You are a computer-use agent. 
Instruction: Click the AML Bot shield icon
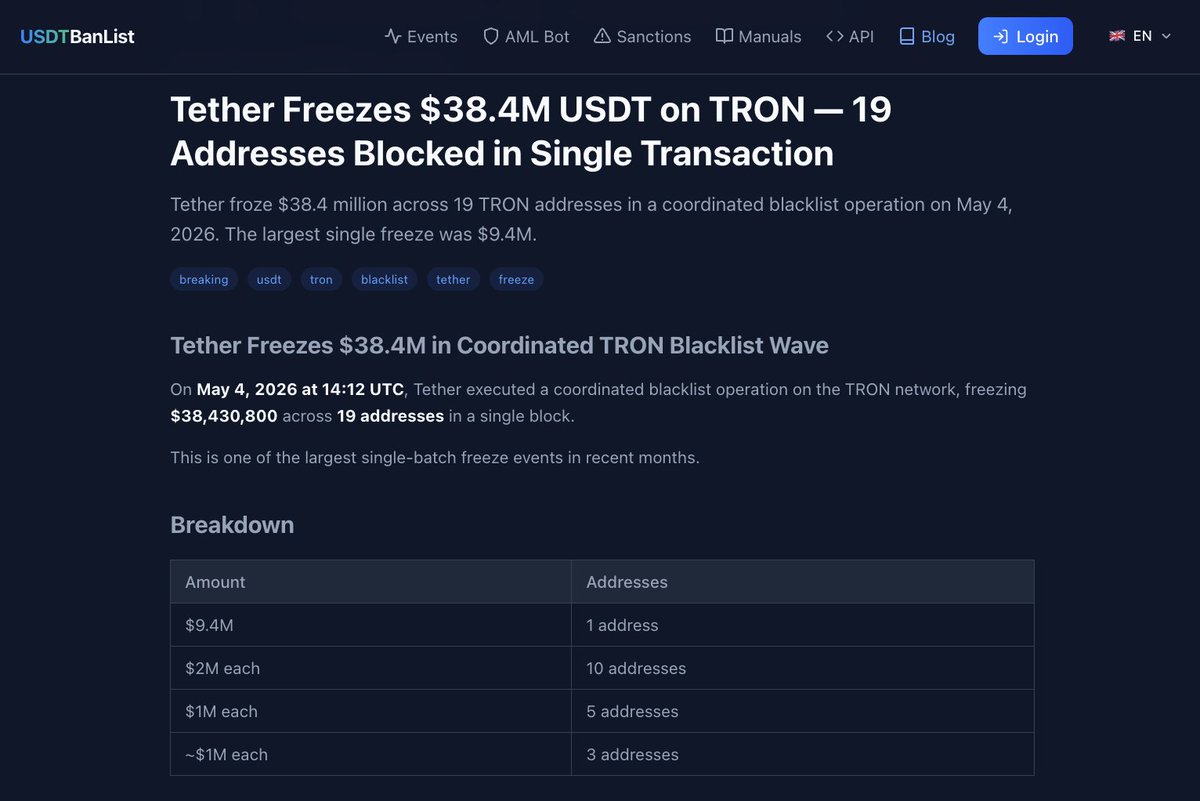point(491,36)
